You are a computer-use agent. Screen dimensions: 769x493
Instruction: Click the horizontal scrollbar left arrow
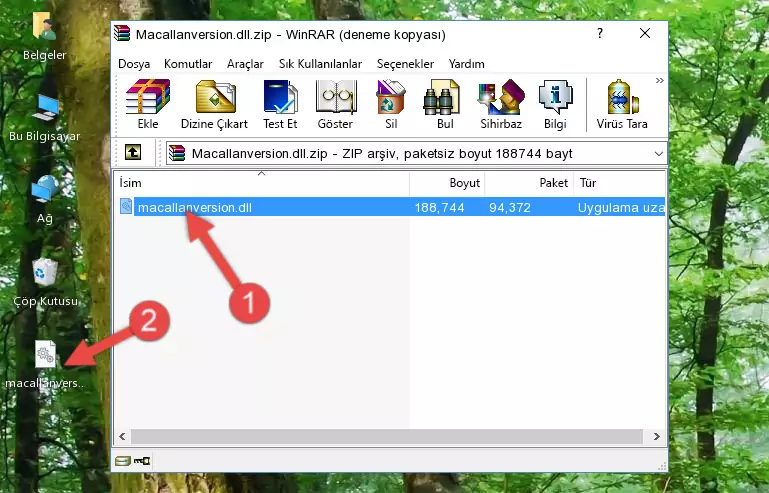pyautogui.click(x=123, y=436)
